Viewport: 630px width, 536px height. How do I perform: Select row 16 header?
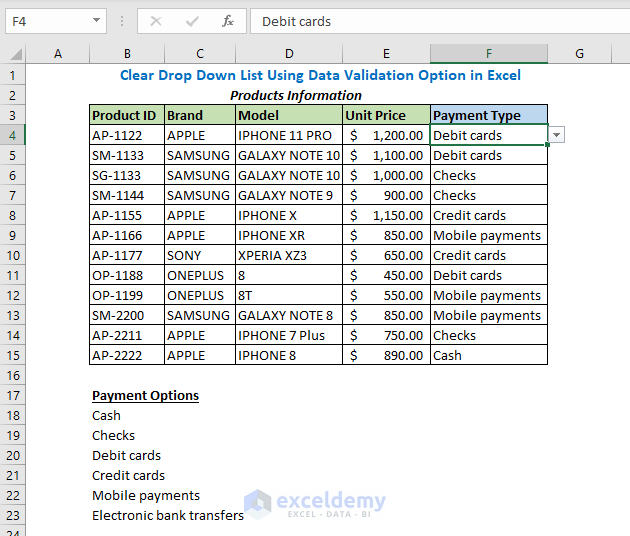pyautogui.click(x=12, y=376)
